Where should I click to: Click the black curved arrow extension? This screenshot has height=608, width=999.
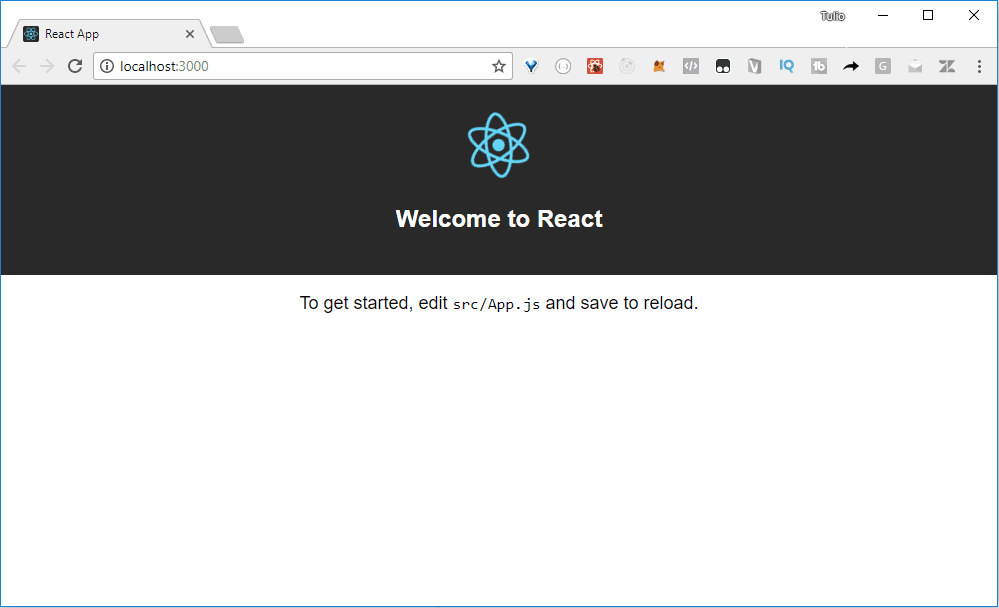(851, 66)
